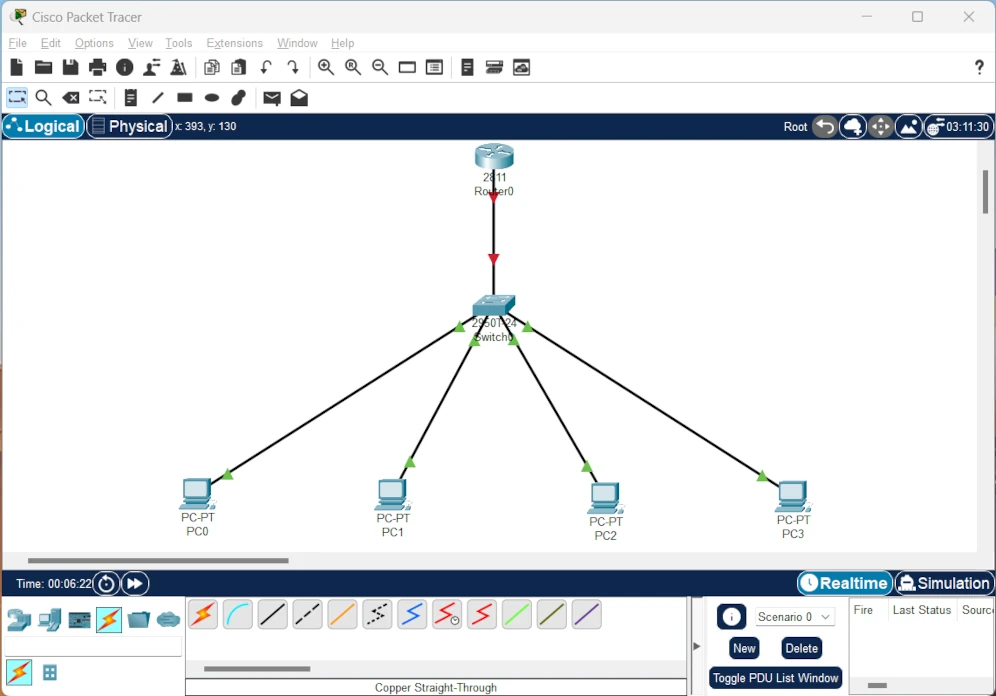Select the orange coaxial cable type

tap(342, 615)
